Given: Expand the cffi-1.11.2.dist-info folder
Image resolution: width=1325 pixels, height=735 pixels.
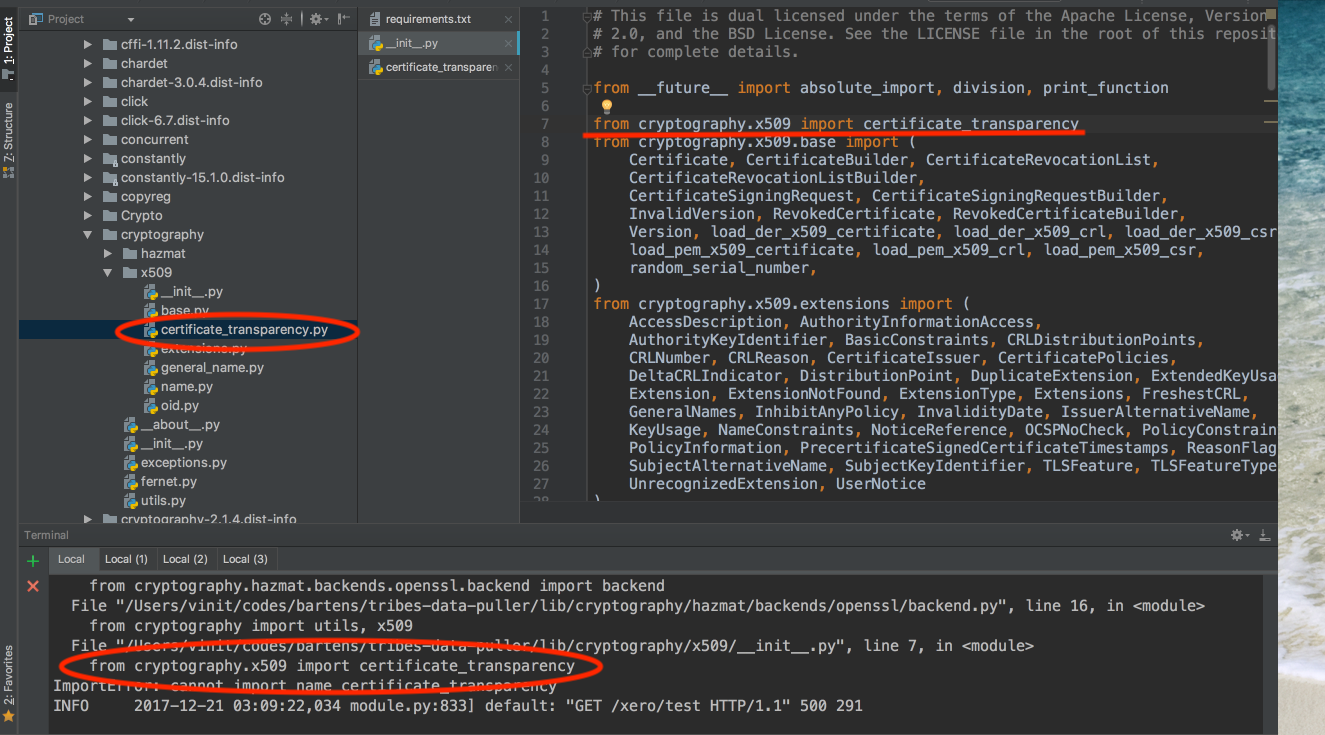Looking at the screenshot, I should click(x=88, y=44).
